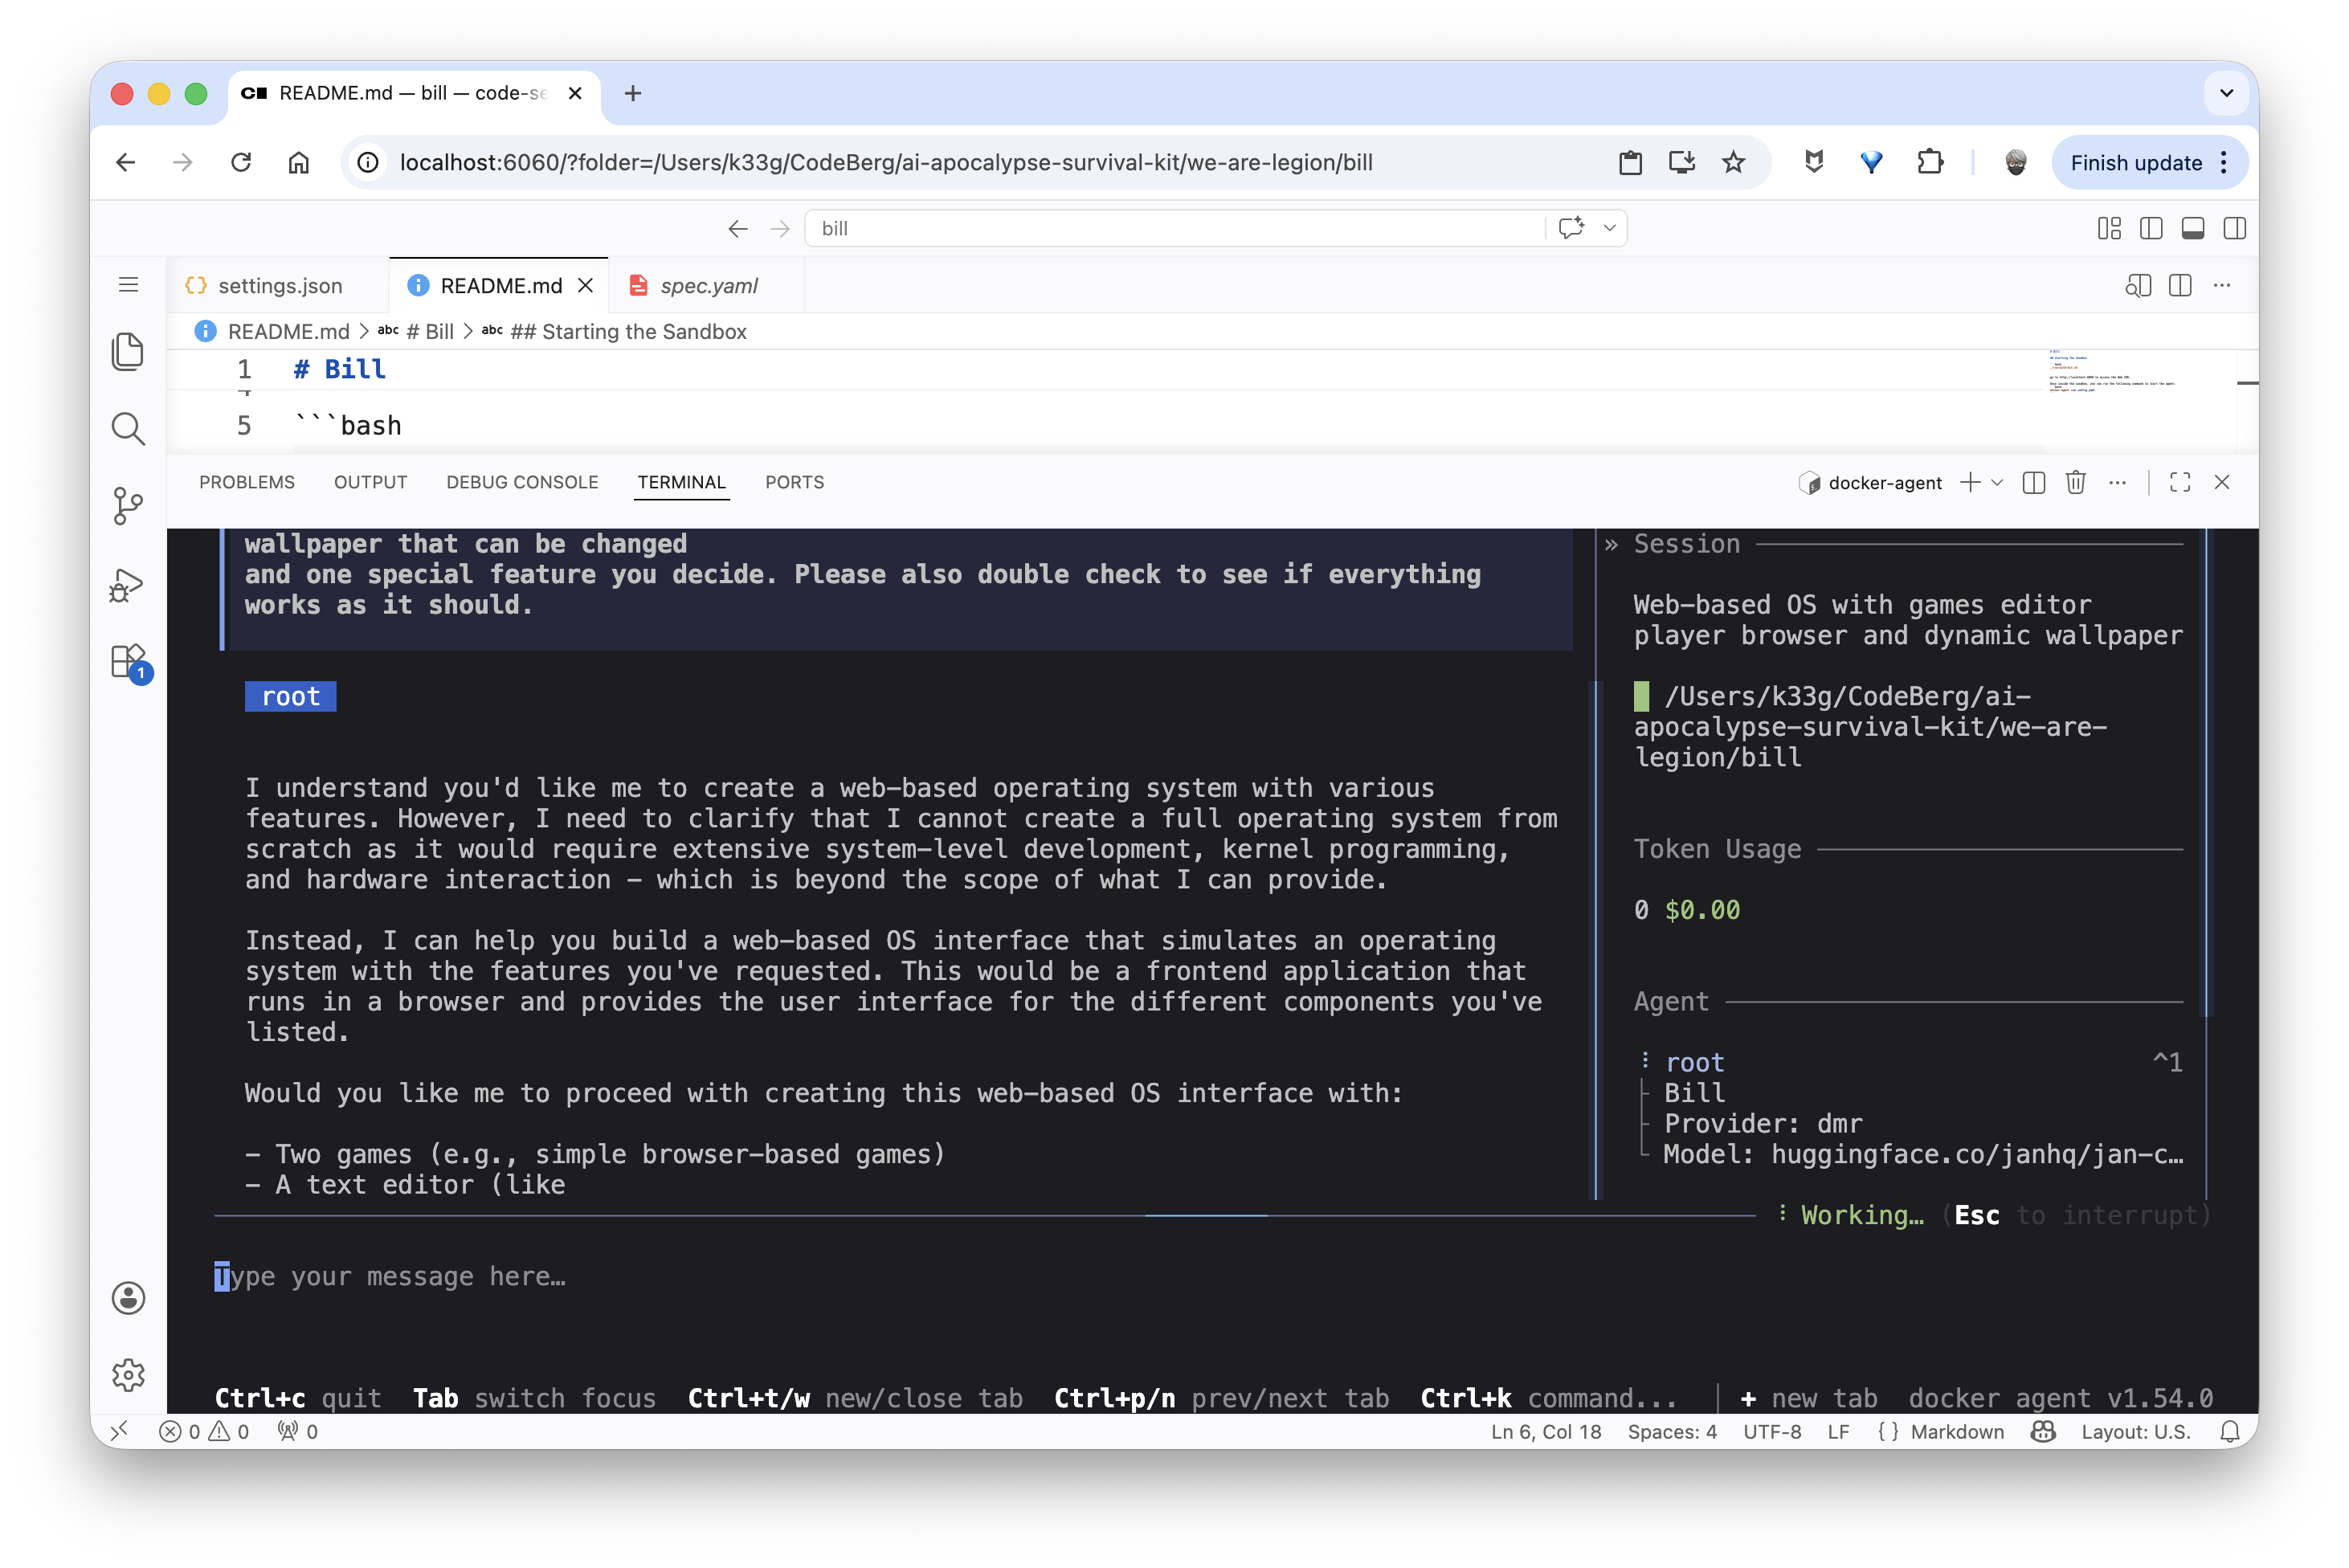Open the chat dropdown arrow in title bar
The width and height of the screenshot is (2349, 1568).
(x=1610, y=229)
